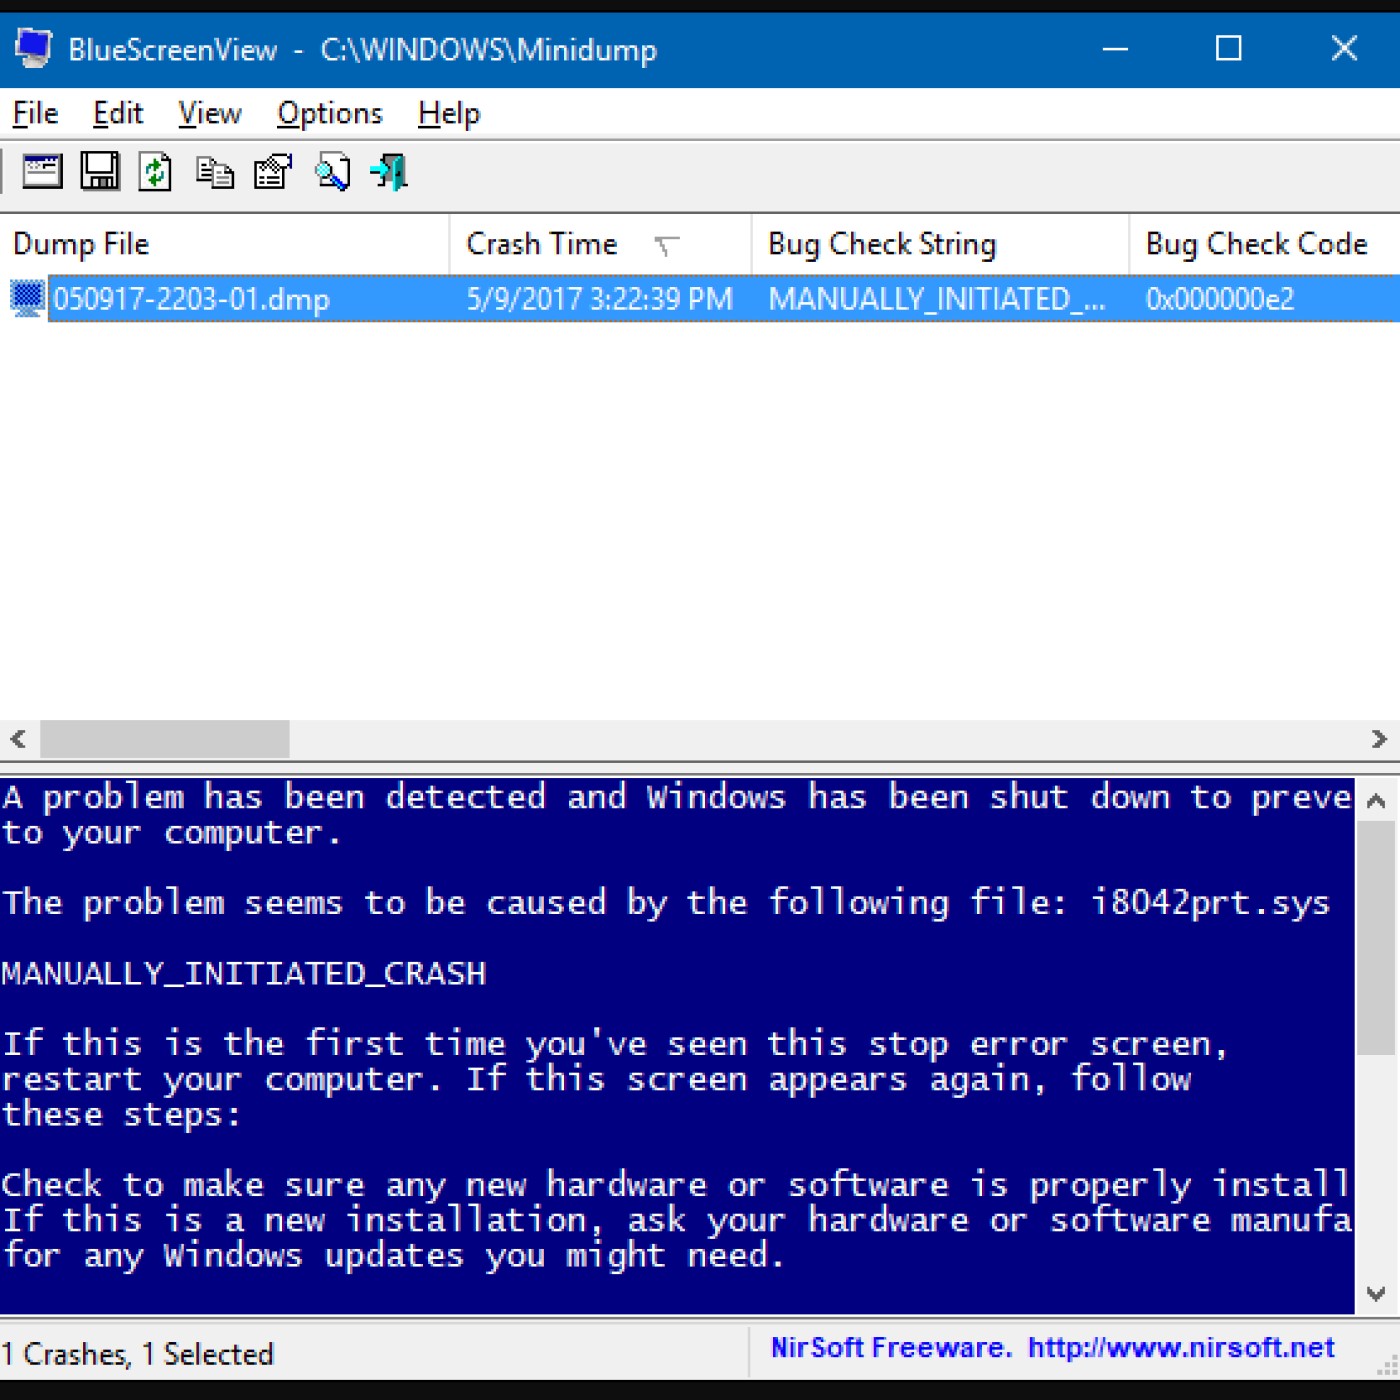
Task: Click horizontal scrollbar left arrow
Action: [18, 739]
